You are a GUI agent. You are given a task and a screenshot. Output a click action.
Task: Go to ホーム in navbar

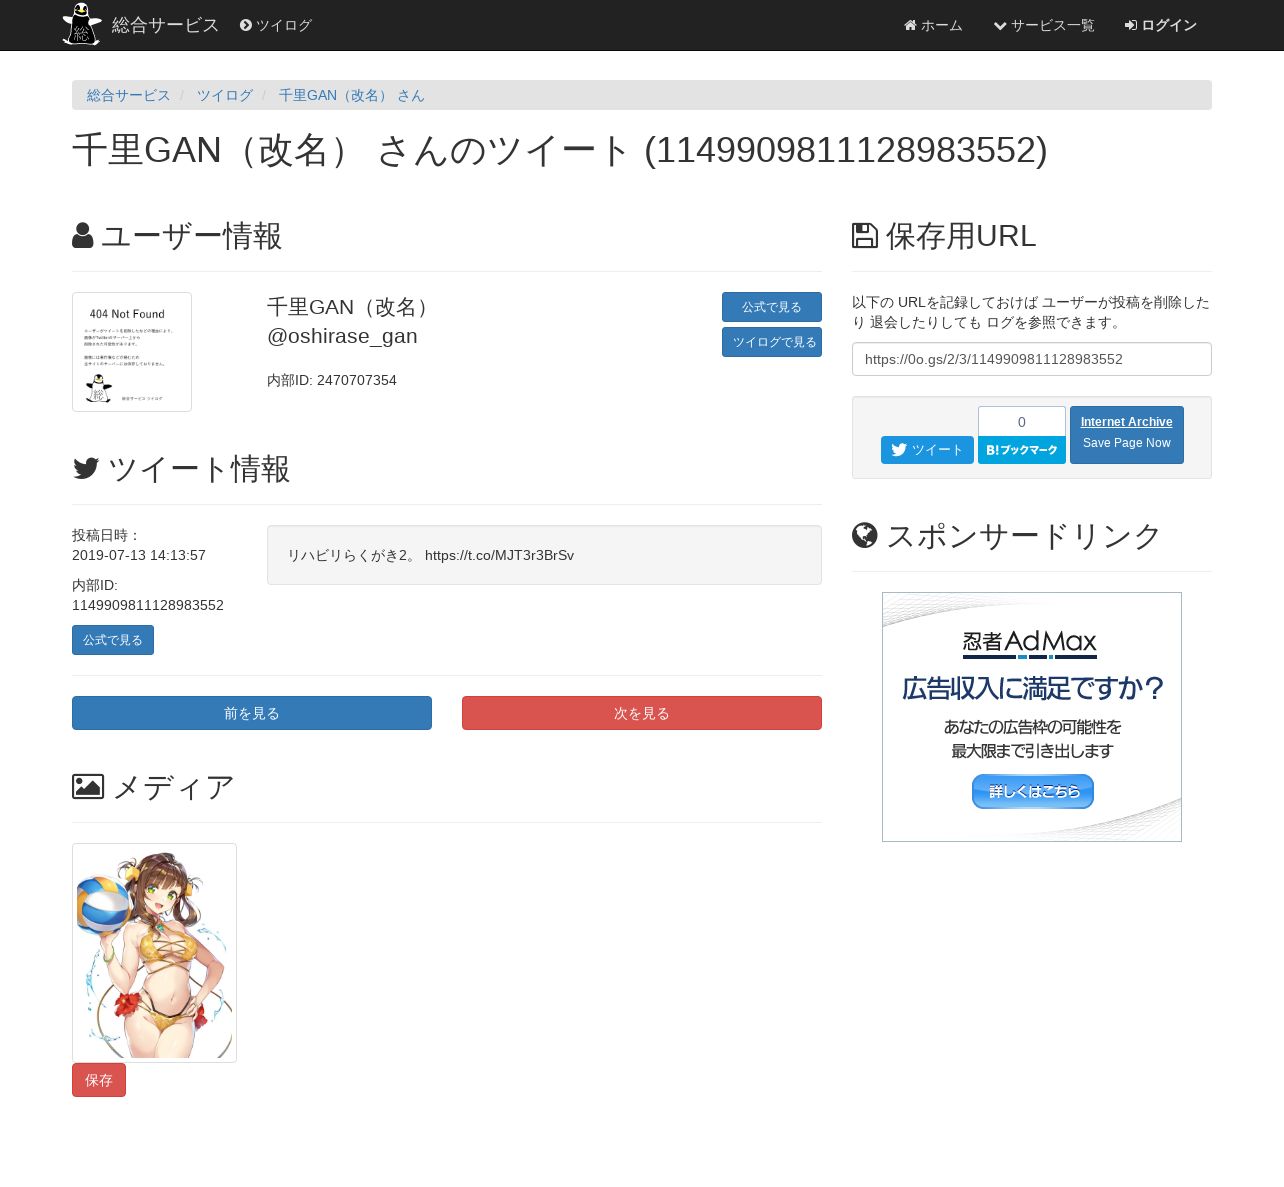(x=933, y=25)
